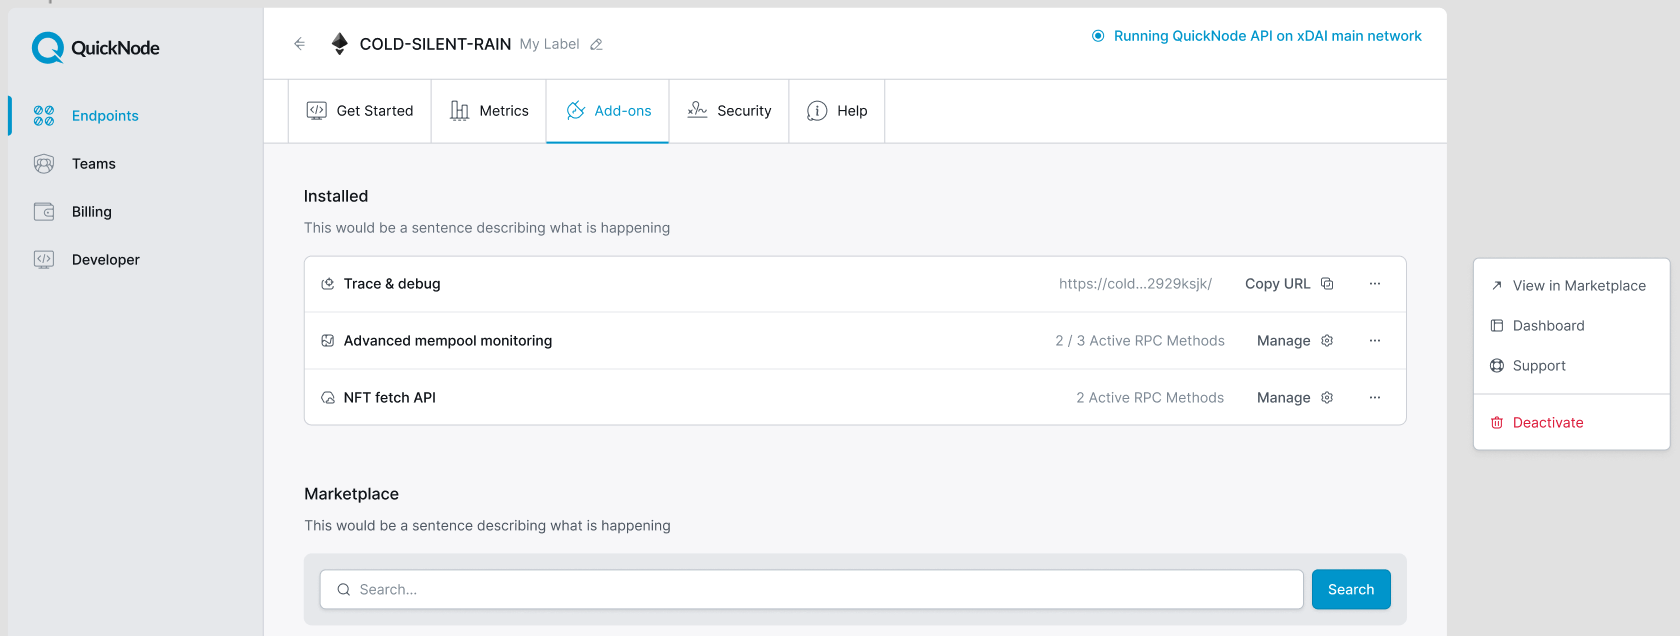Click the QuickNode logo
The width and height of the screenshot is (1680, 636).
click(96, 48)
